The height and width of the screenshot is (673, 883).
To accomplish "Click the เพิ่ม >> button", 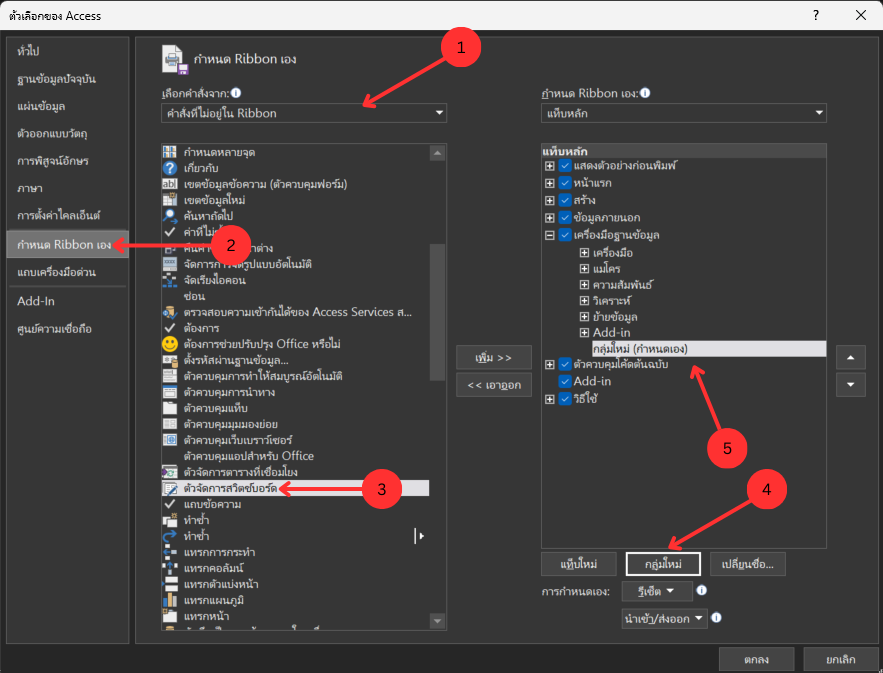I will pyautogui.click(x=494, y=357).
